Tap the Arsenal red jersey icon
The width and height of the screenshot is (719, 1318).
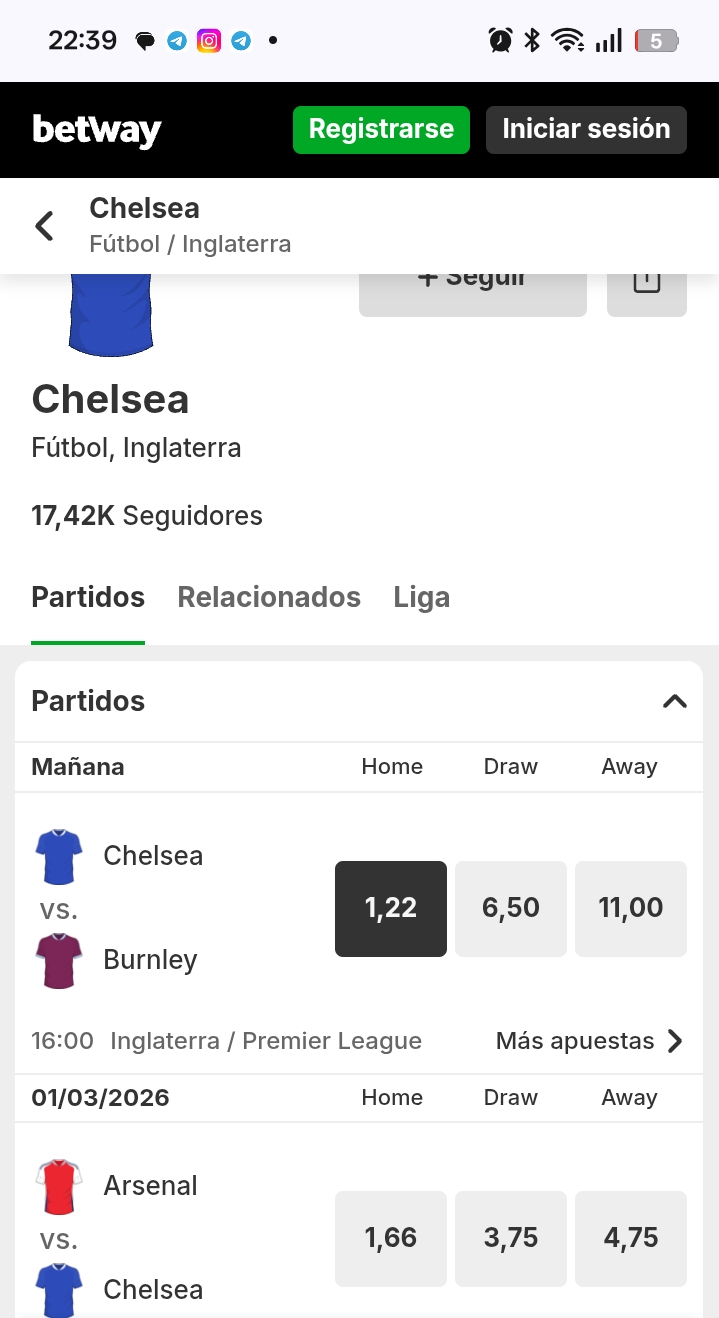tap(59, 1186)
